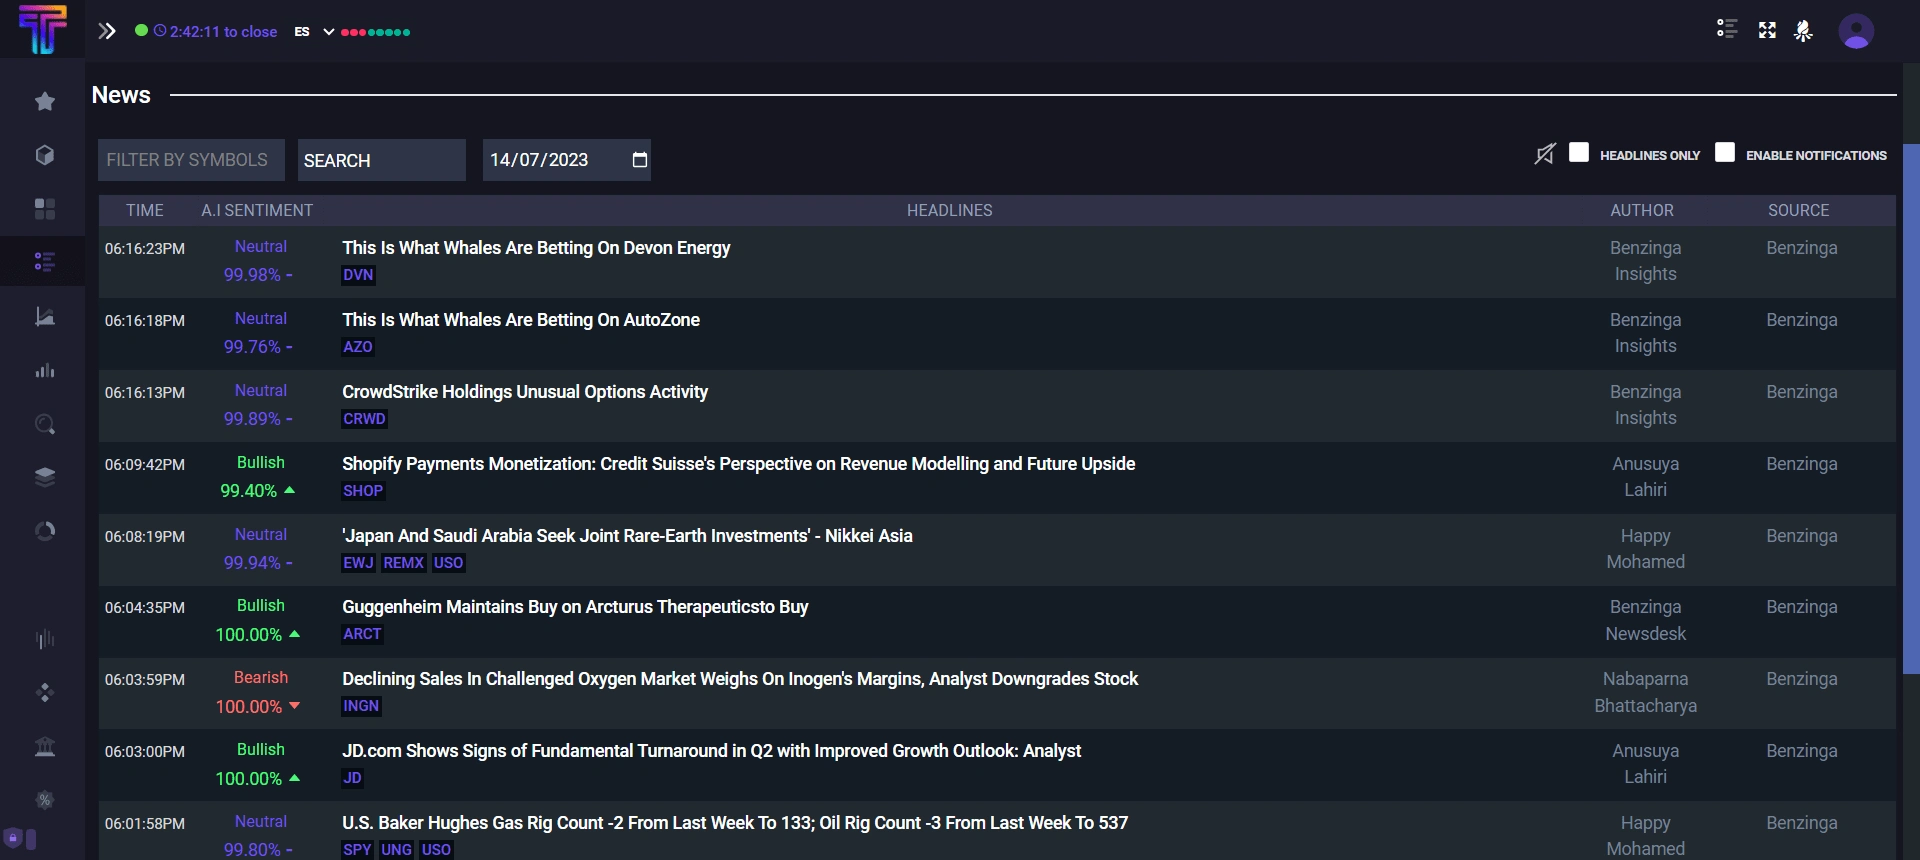Image resolution: width=1920 pixels, height=860 pixels.
Task: Click the purple lock shield icon
Action: (13, 837)
